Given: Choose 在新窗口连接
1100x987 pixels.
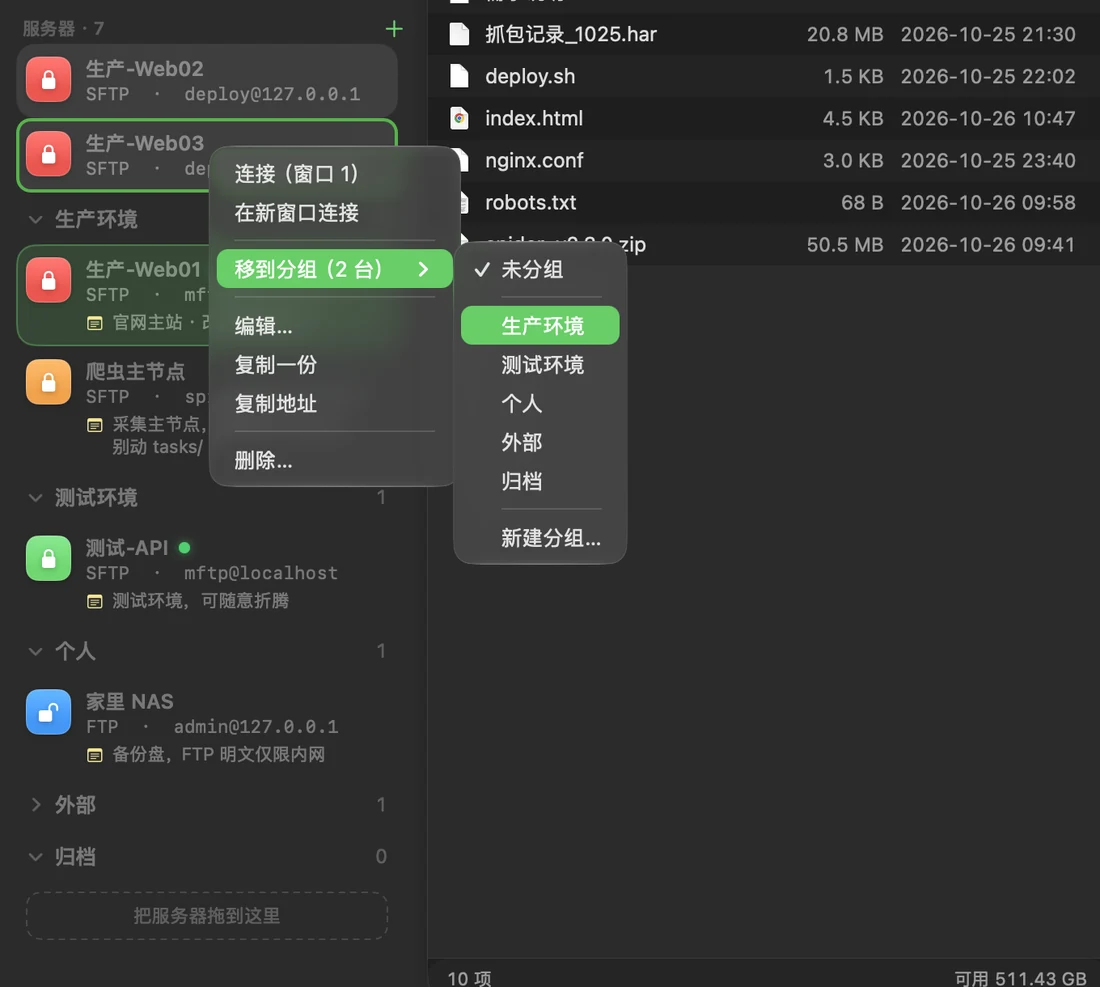Looking at the screenshot, I should (x=334, y=213).
